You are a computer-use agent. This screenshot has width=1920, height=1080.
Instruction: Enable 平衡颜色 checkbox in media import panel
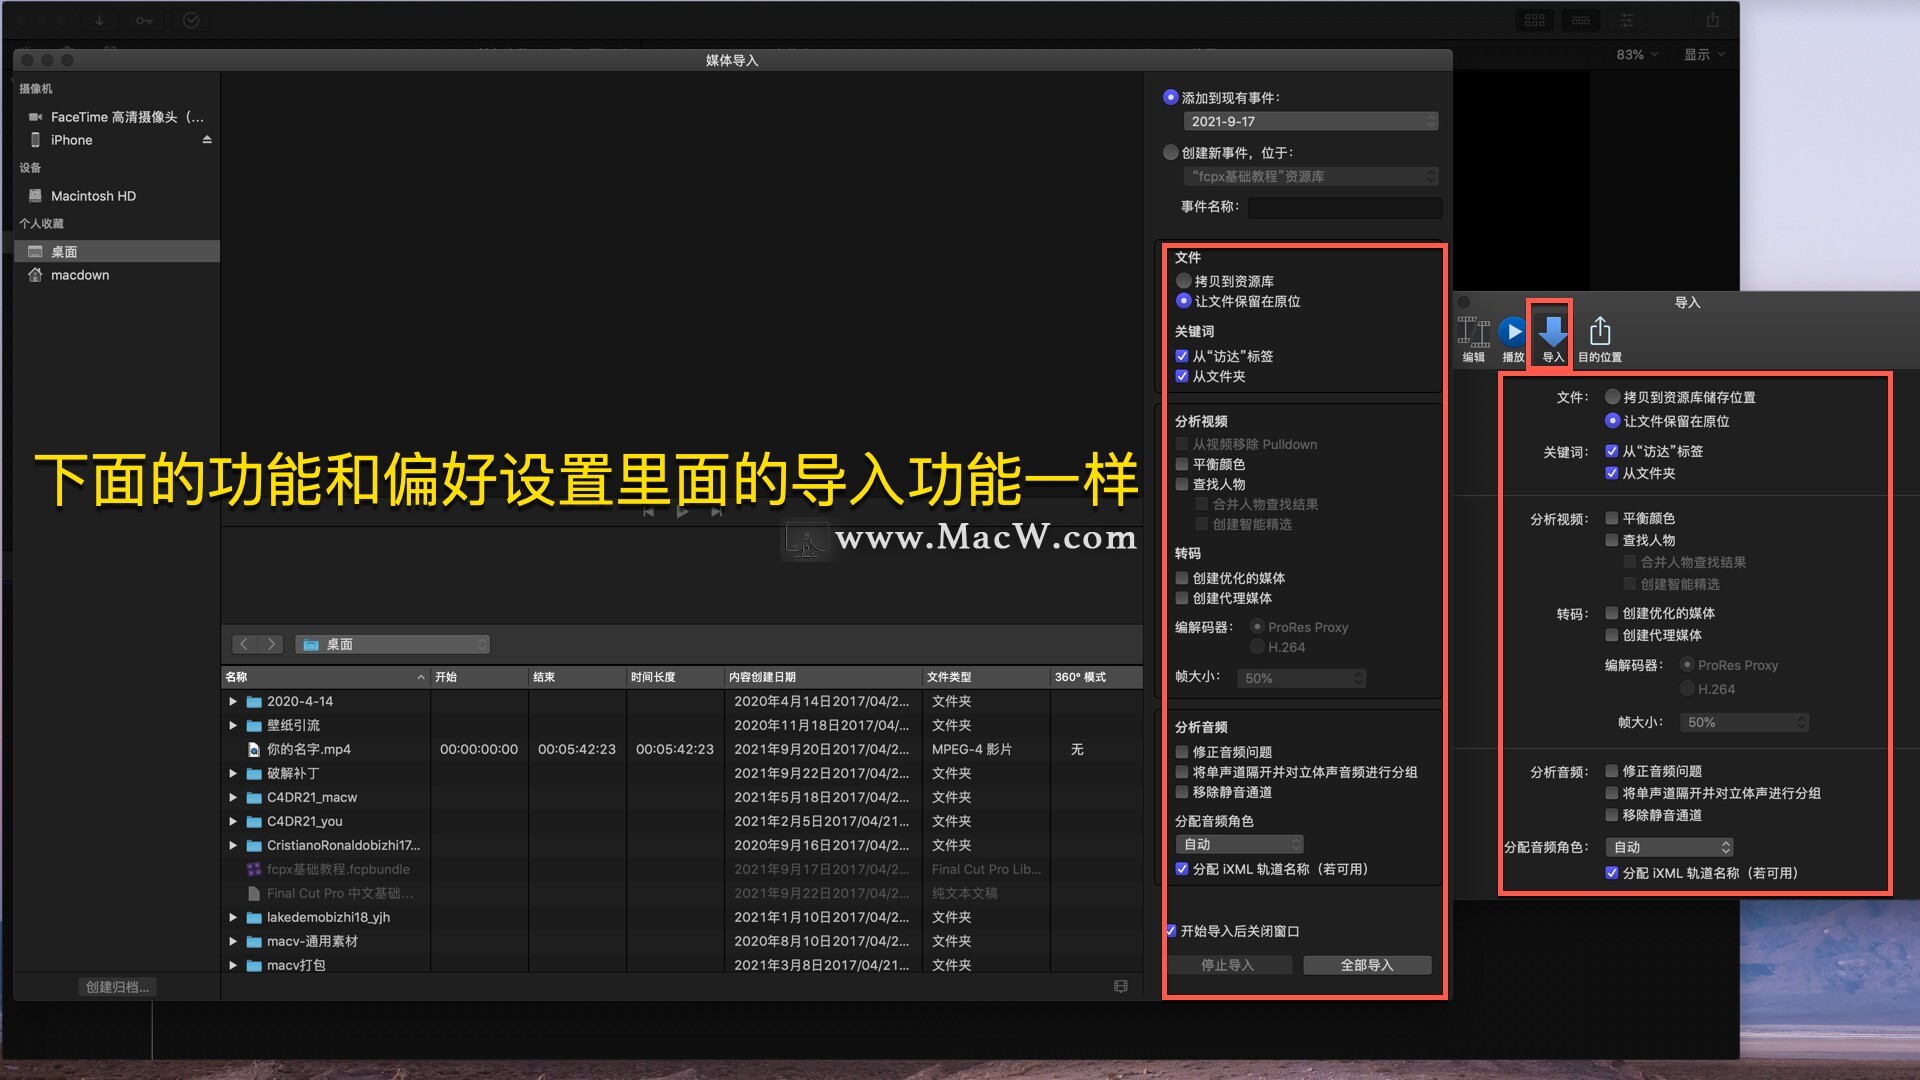pyautogui.click(x=1182, y=464)
